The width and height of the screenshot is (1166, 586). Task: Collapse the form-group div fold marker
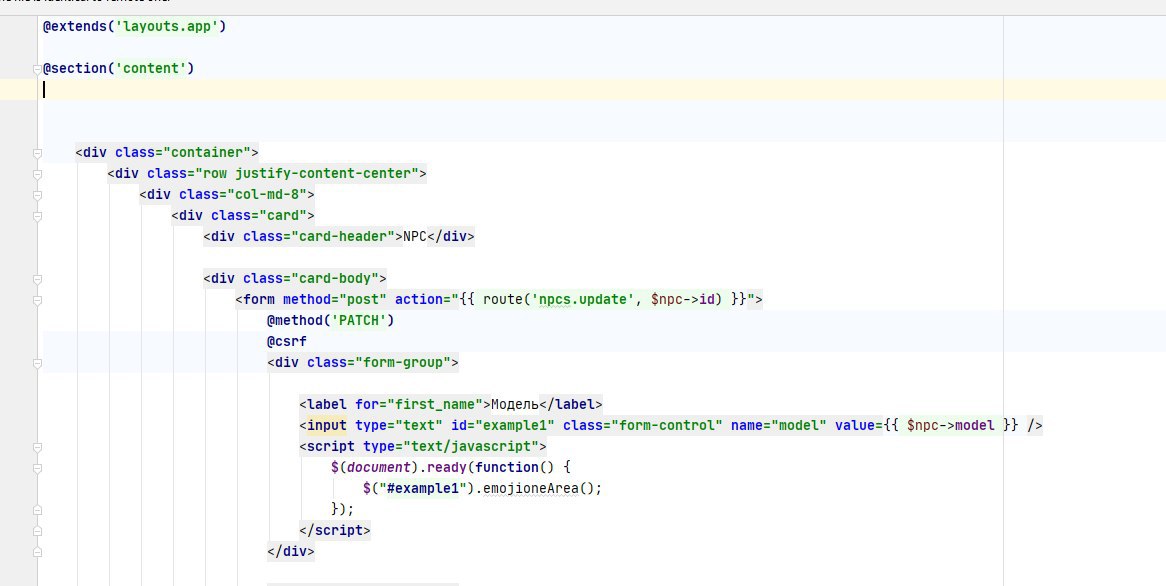pos(37,364)
